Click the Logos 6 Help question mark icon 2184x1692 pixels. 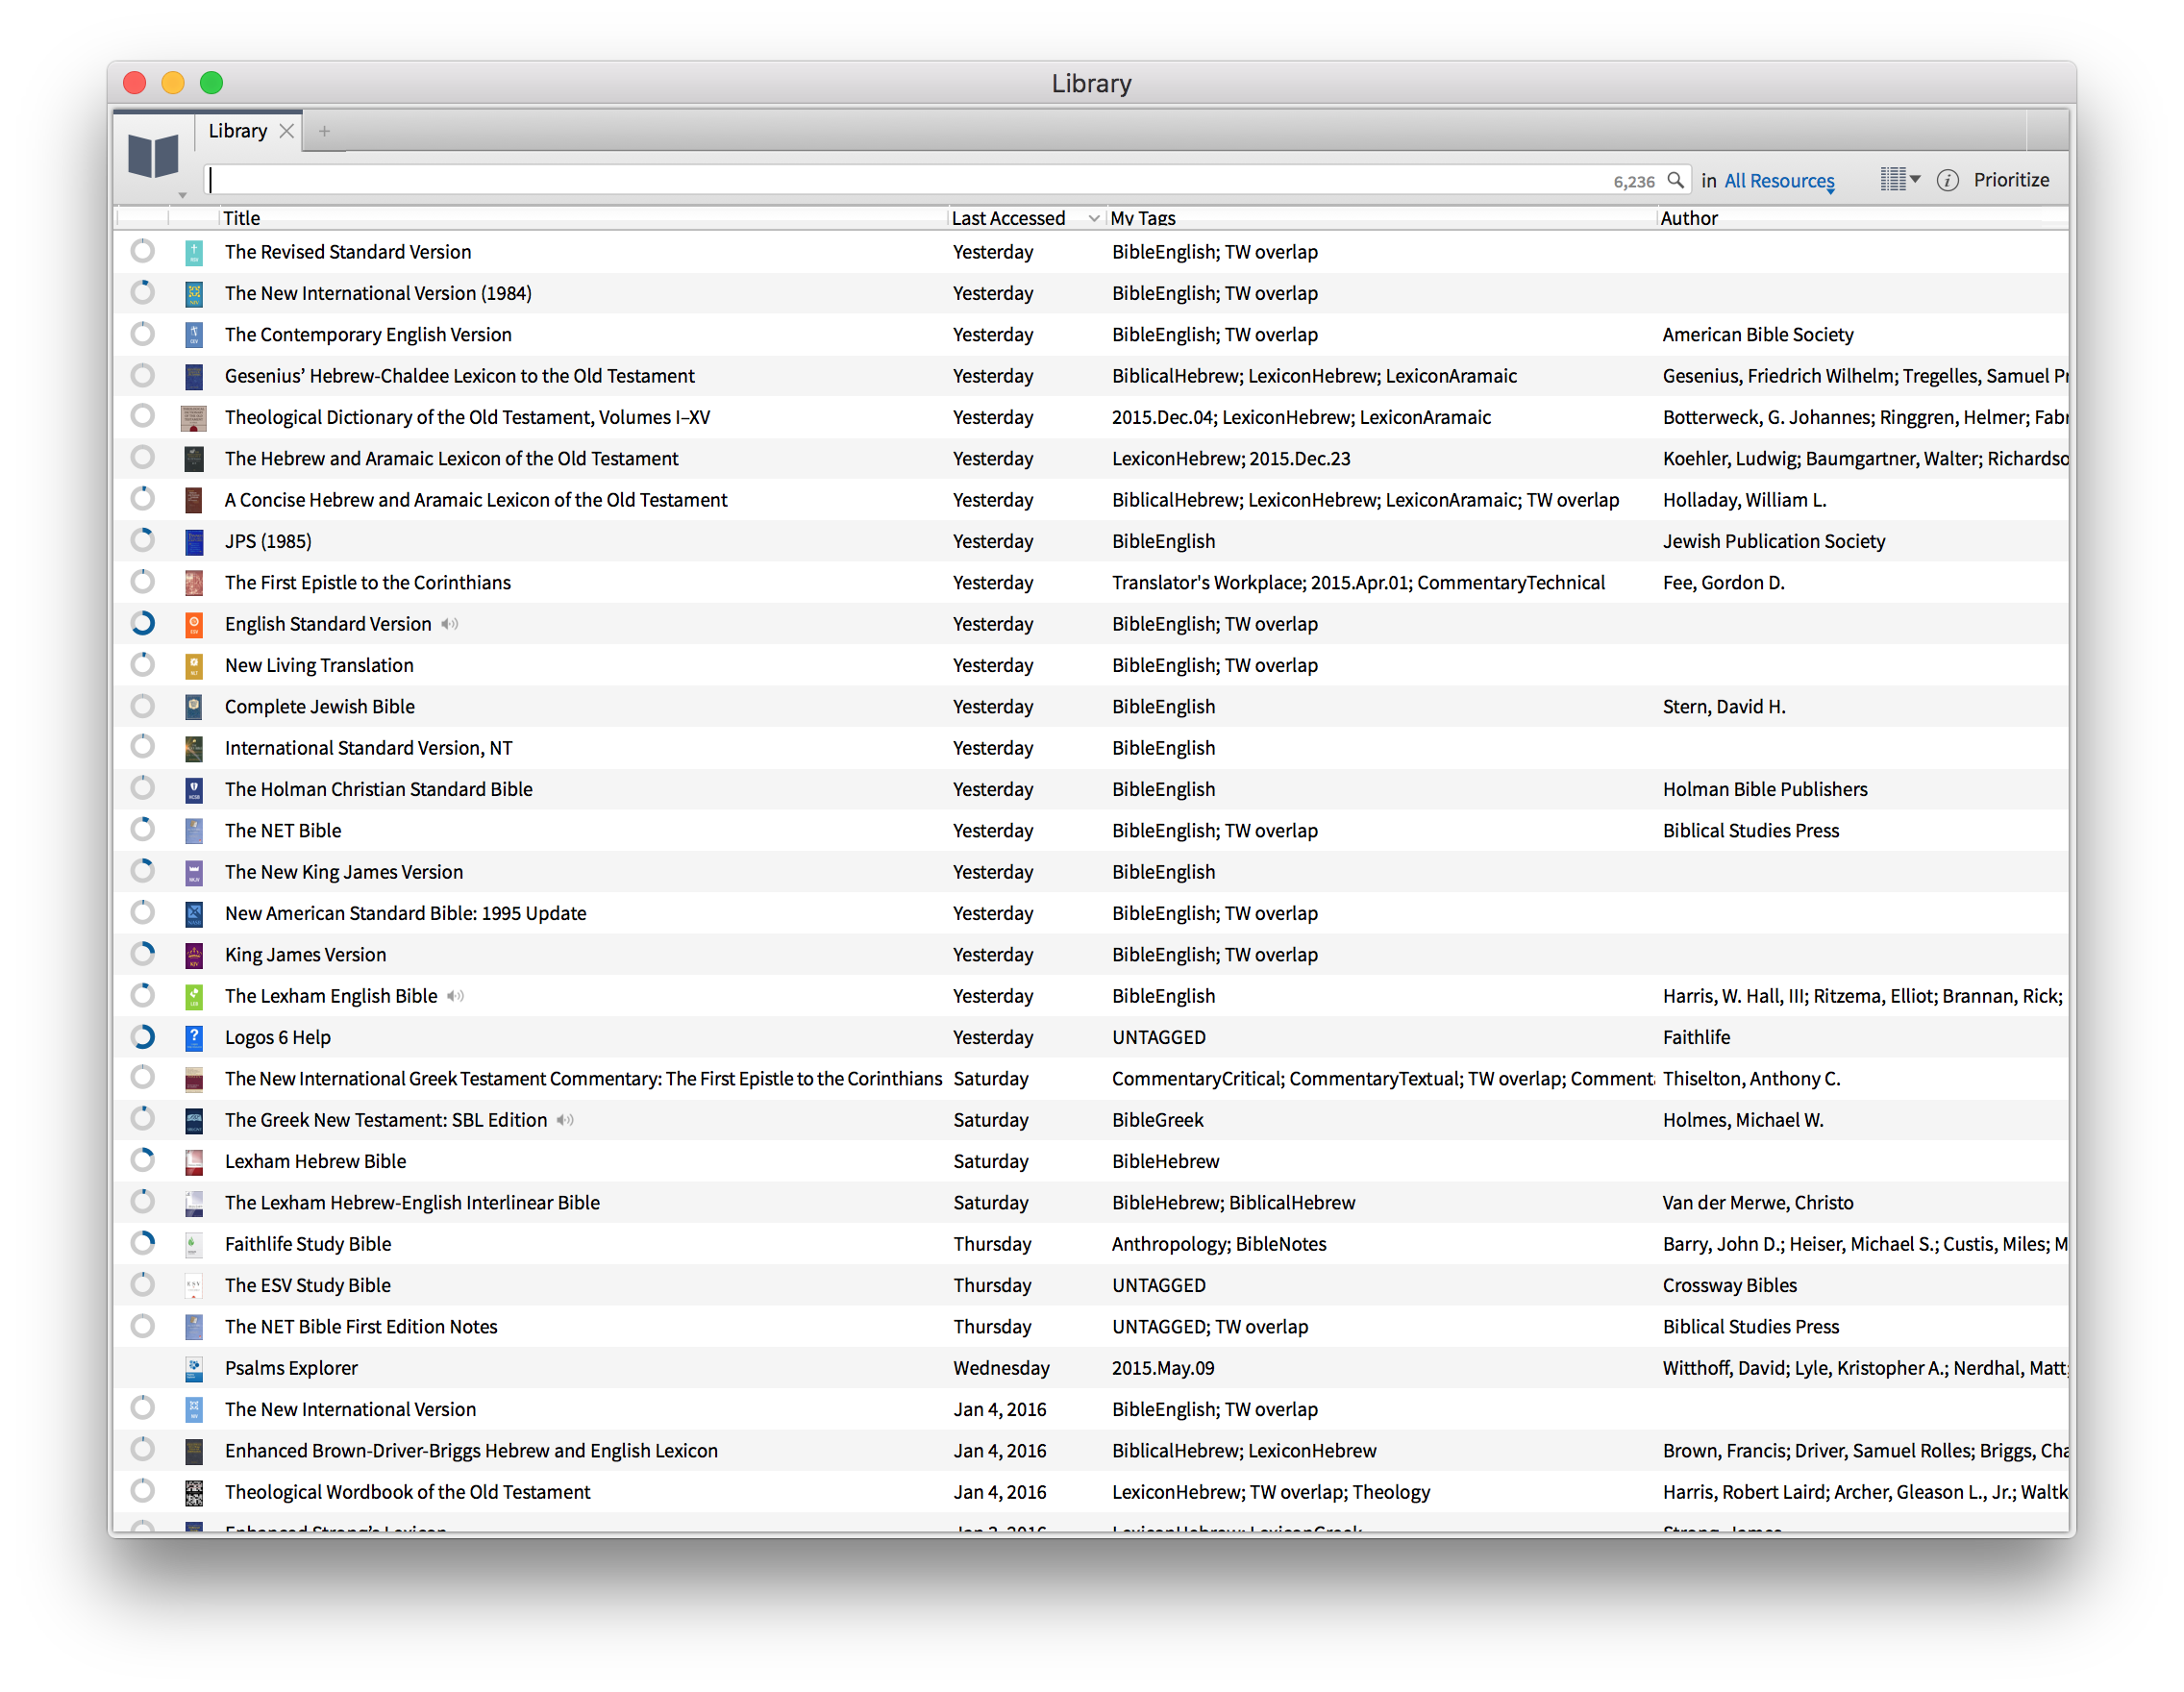[x=194, y=1038]
